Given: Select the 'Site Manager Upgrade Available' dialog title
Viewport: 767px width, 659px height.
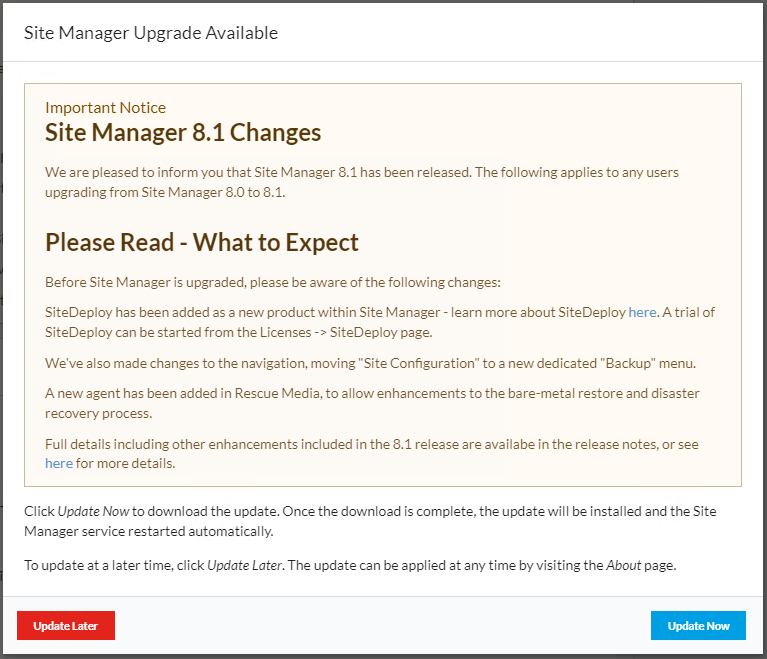Looking at the screenshot, I should tap(151, 33).
